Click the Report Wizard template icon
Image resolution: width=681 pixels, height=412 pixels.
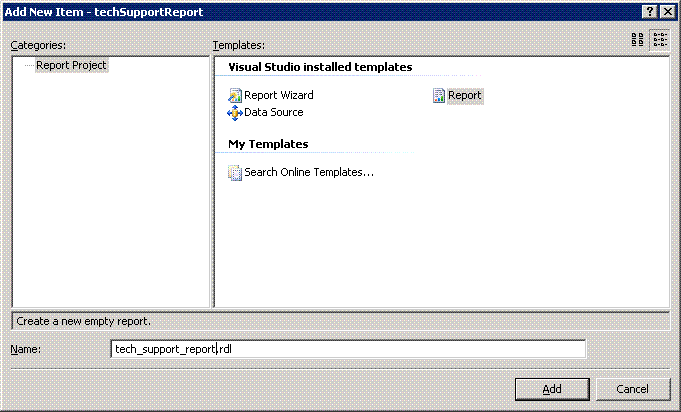click(235, 96)
